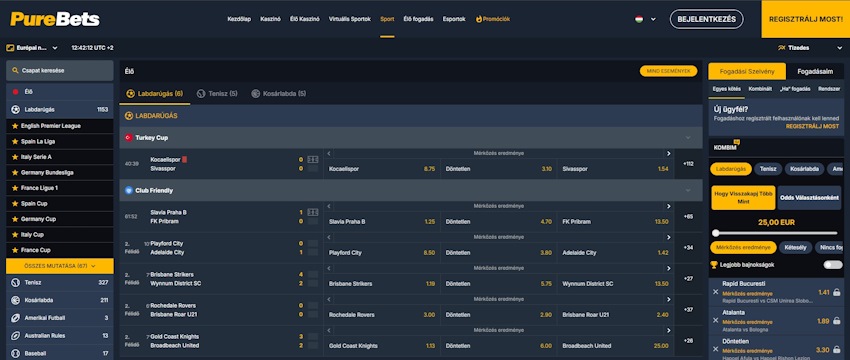Click the flame icon on Promóciók
Viewport: 850px width, 360px height.
point(479,19)
